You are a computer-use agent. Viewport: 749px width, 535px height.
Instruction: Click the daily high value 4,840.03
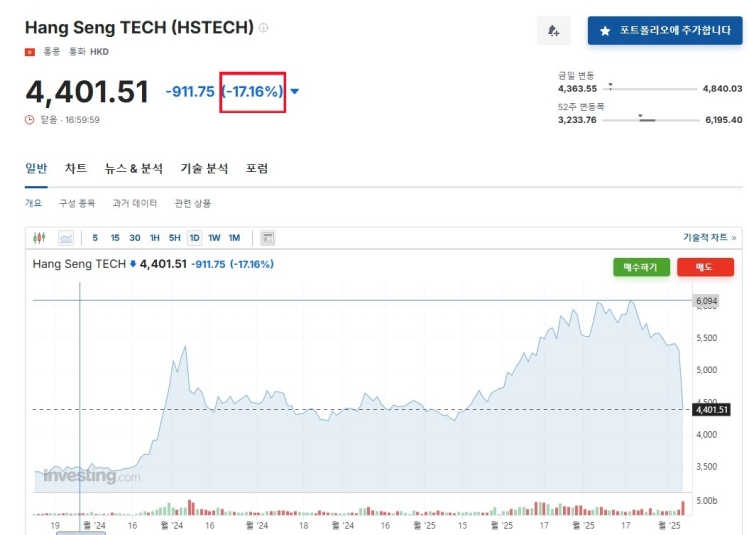[722, 88]
